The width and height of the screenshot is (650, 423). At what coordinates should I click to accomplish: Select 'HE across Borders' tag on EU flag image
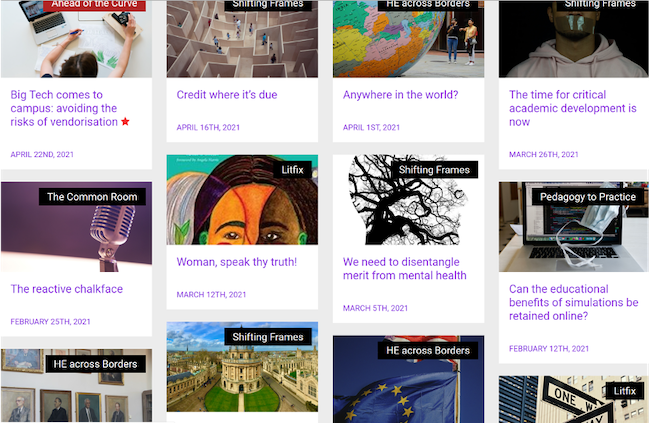click(x=428, y=350)
